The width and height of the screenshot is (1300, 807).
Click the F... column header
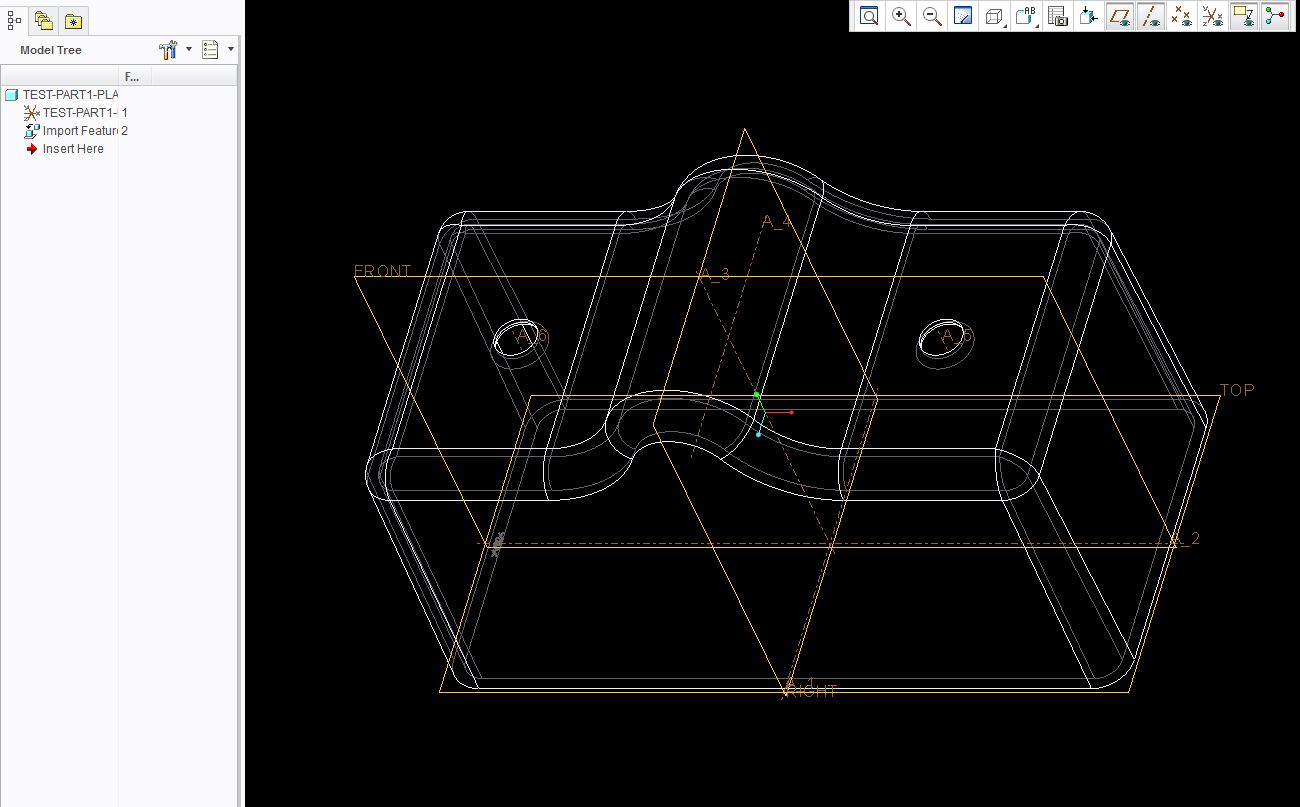click(135, 76)
